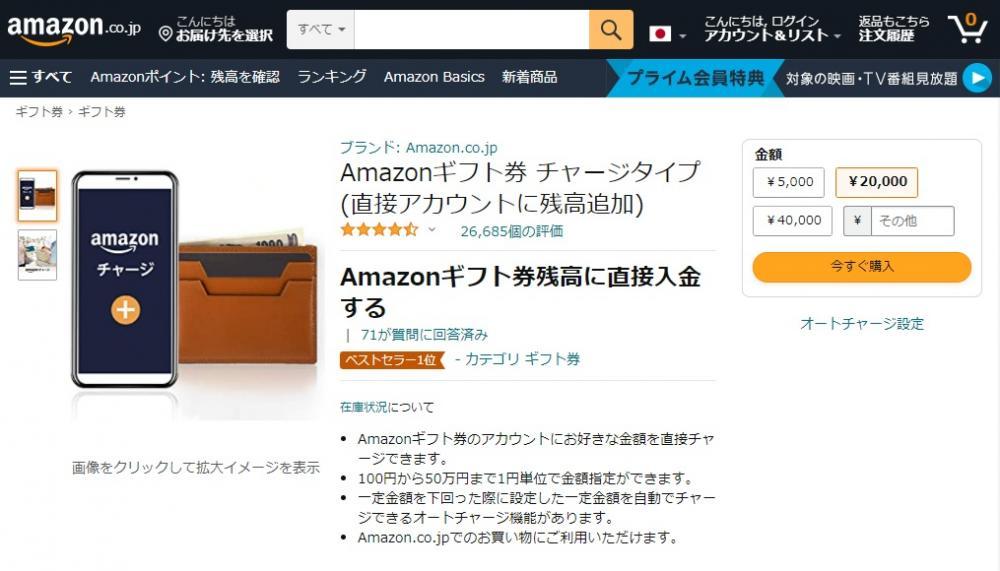Click the delivery location pin icon
1000x571 pixels.
point(165,34)
